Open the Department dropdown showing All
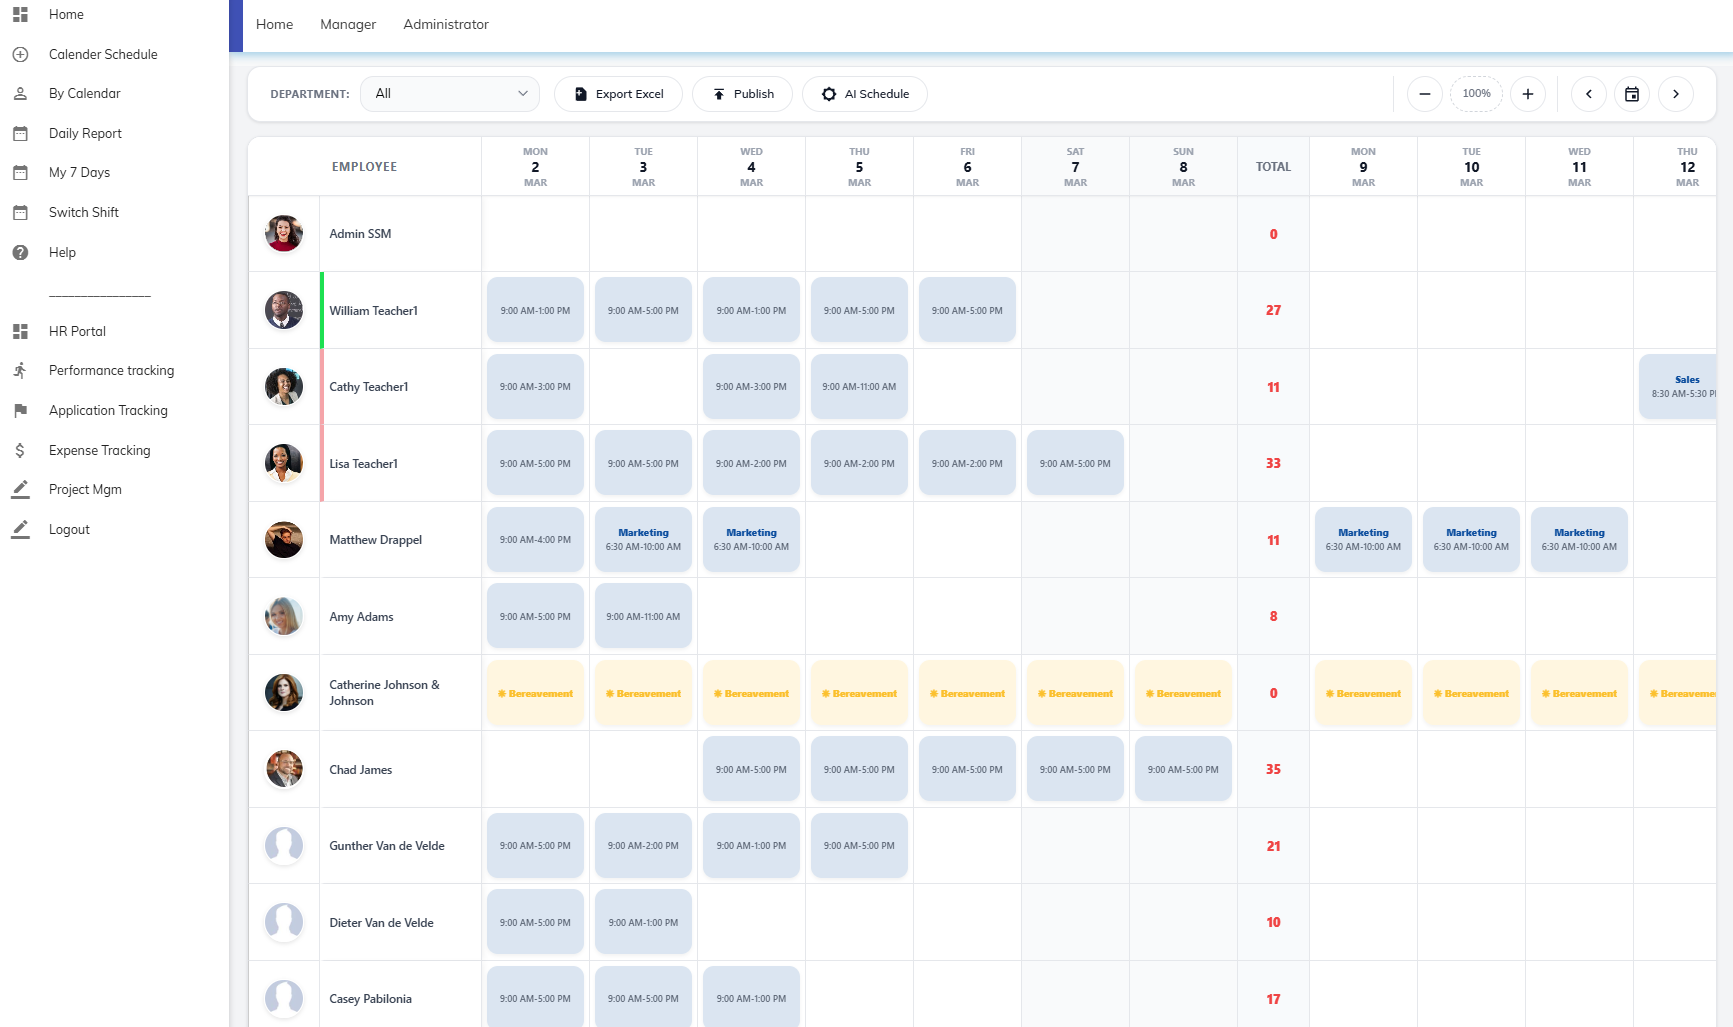Viewport: 1733px width, 1027px height. 449,93
